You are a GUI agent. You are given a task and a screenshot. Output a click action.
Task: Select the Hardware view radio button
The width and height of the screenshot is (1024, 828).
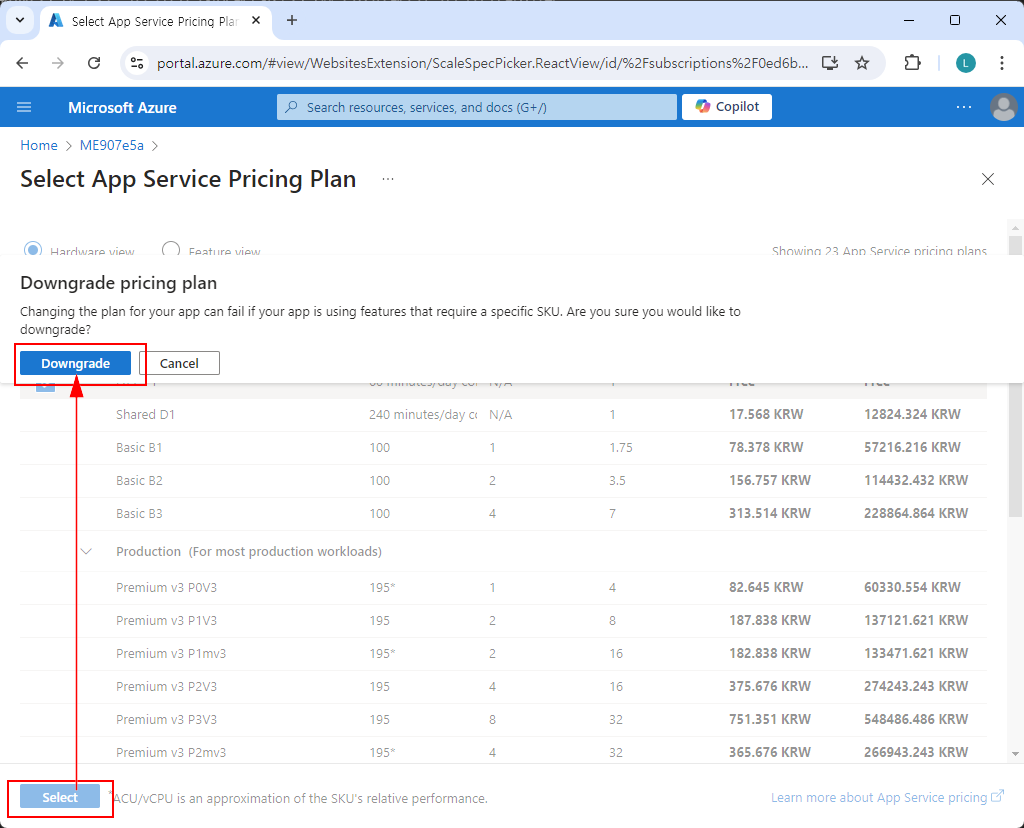pyautogui.click(x=33, y=249)
